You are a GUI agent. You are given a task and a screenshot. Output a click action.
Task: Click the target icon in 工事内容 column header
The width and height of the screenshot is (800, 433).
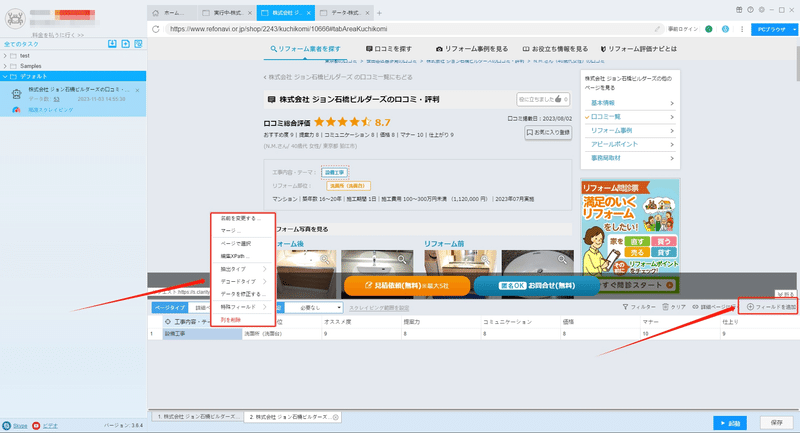pyautogui.click(x=167, y=322)
